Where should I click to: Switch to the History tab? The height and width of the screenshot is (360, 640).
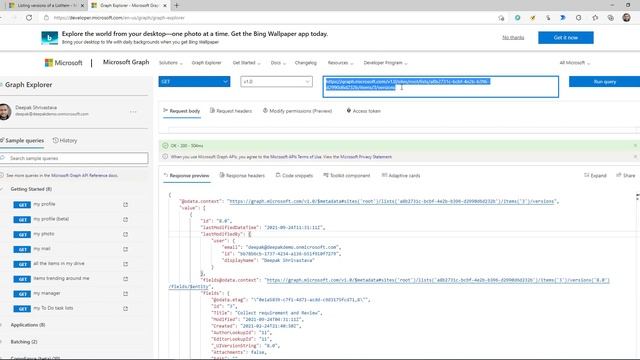65,140
